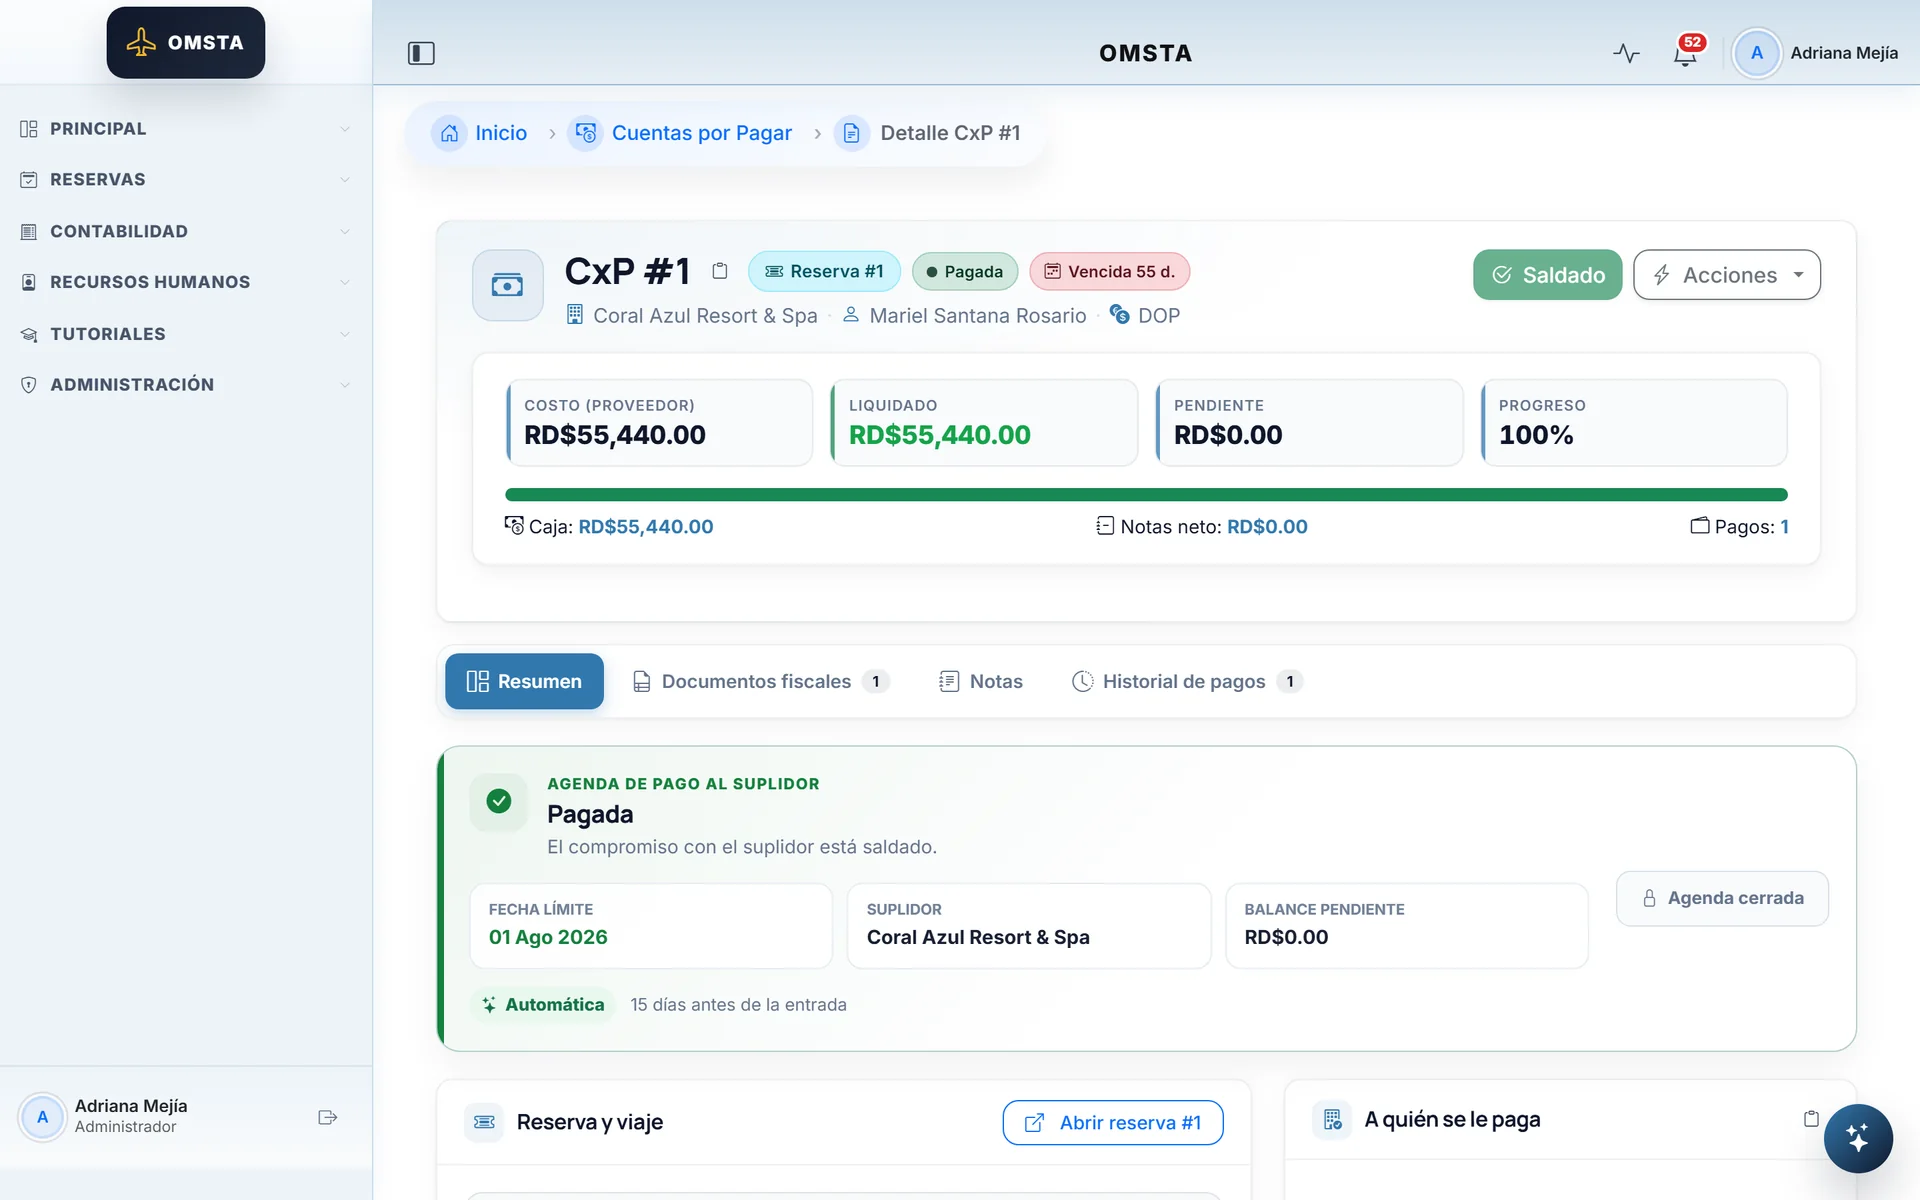The width and height of the screenshot is (1920, 1200).
Task: Expand the CONTABILIDAD sidebar section
Action: pos(186,231)
